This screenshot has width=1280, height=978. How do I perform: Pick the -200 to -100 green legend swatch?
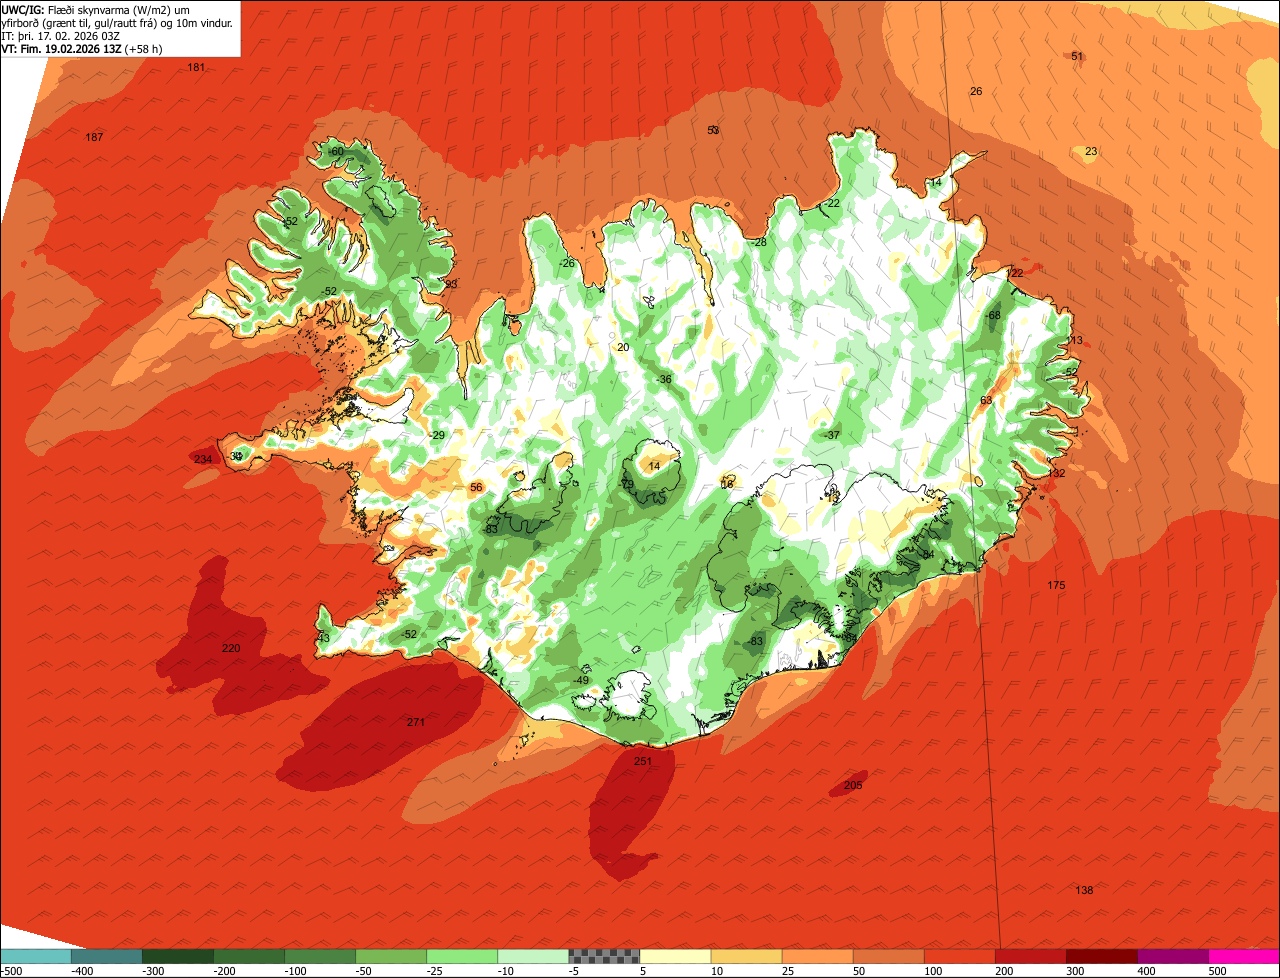(249, 956)
